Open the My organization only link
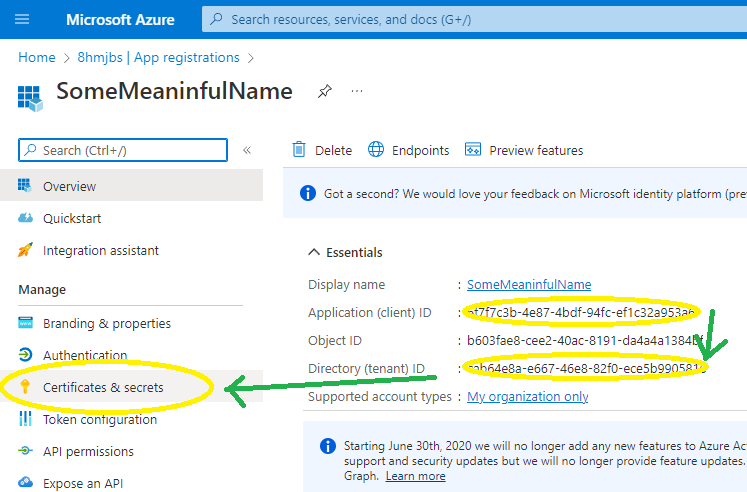 coord(527,396)
